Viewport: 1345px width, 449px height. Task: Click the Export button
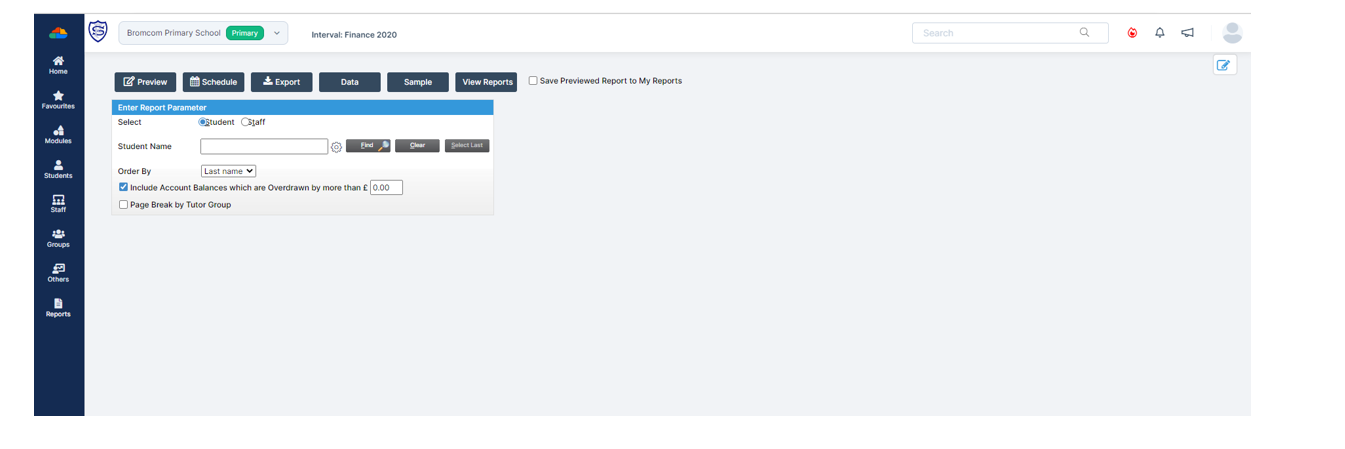tap(281, 82)
